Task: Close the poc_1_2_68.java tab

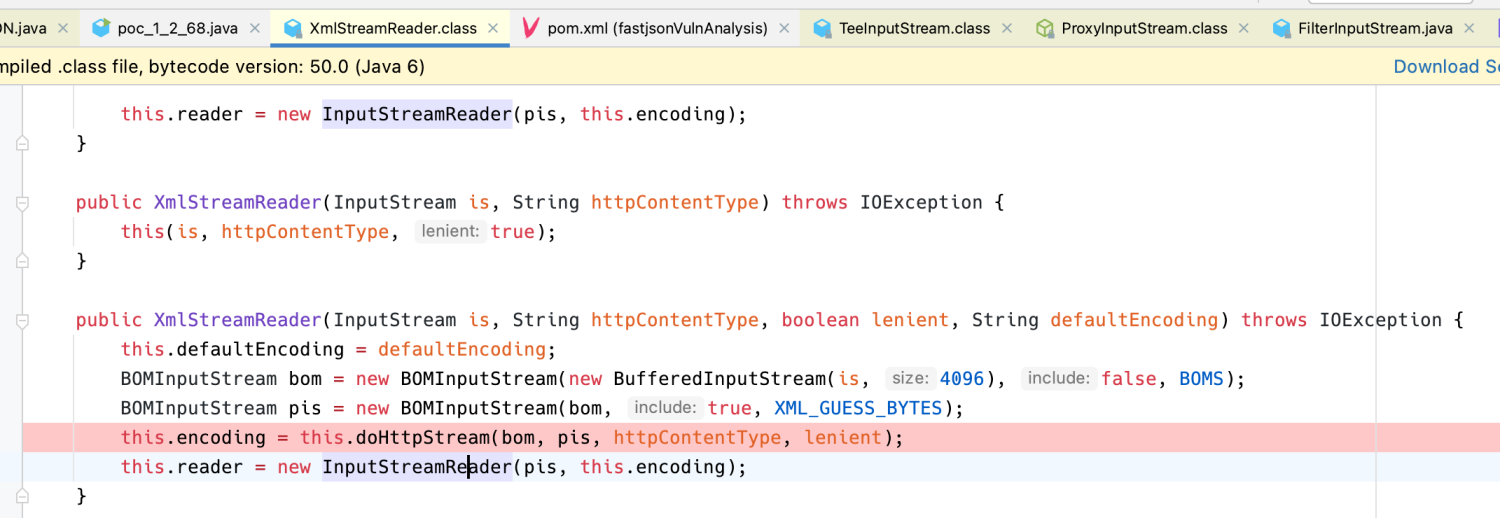Action: click(254, 28)
